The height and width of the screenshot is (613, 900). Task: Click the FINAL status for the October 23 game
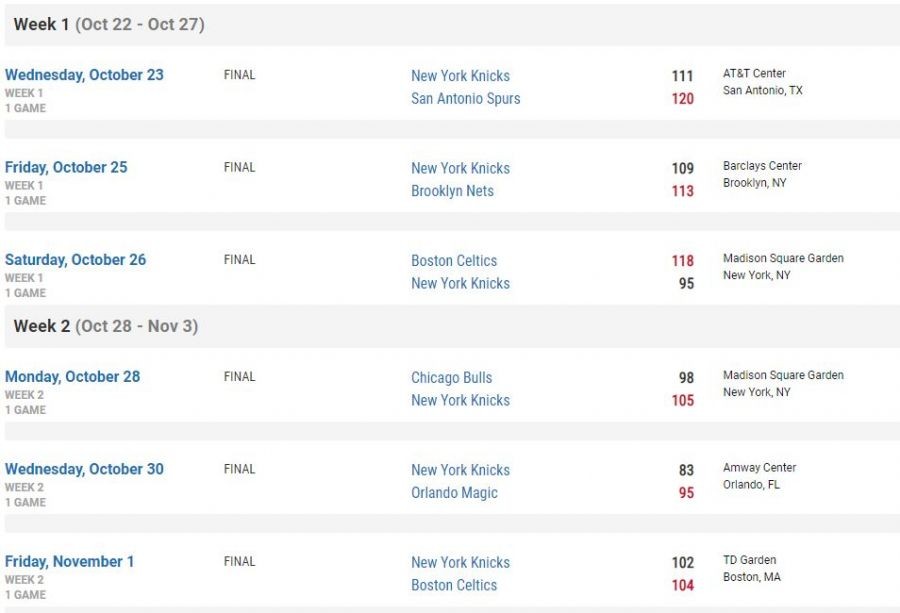[239, 75]
